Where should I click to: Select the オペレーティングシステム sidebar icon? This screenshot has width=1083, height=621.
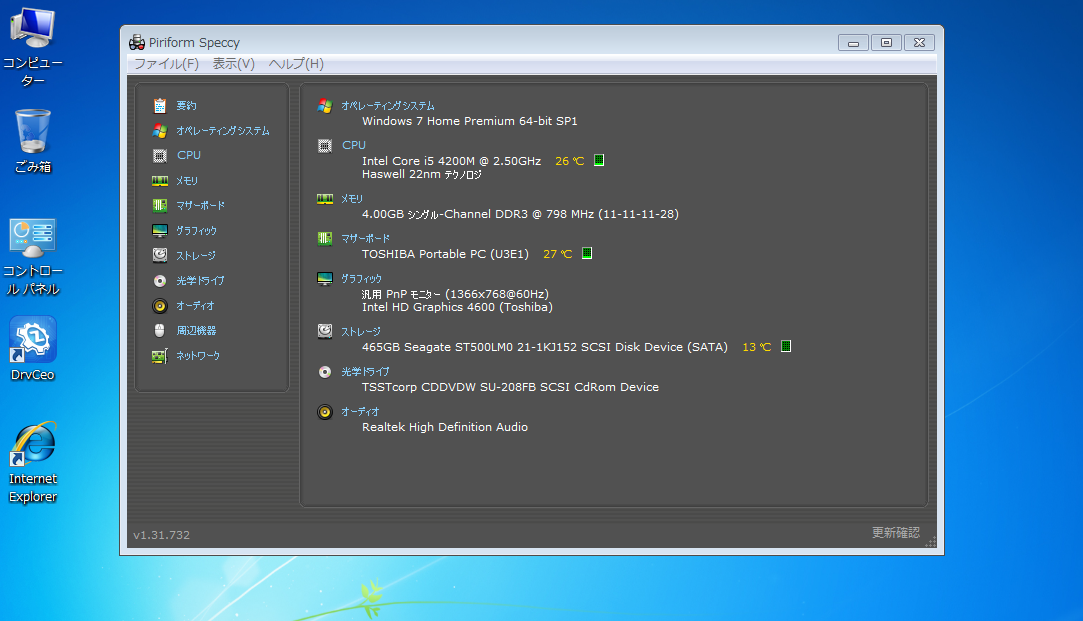click(x=160, y=131)
